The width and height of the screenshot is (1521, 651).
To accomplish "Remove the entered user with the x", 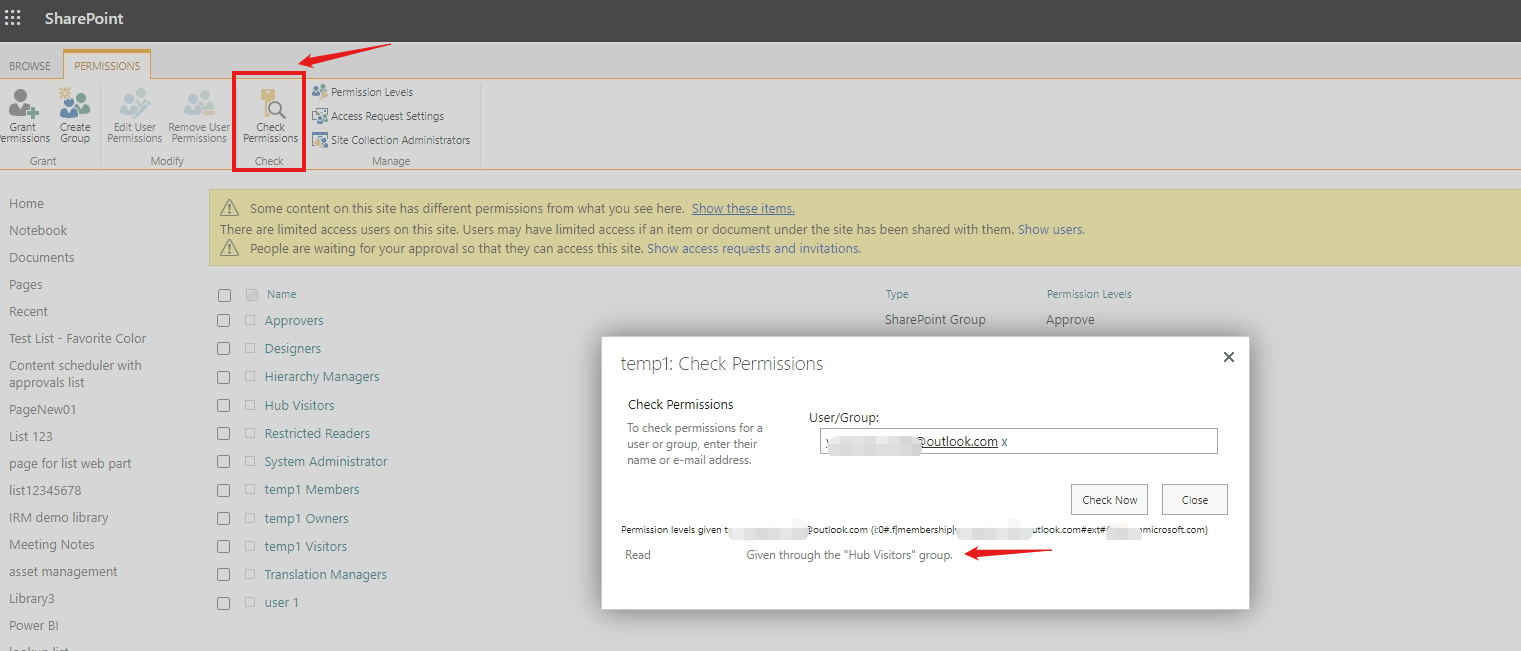I will click(1005, 442).
